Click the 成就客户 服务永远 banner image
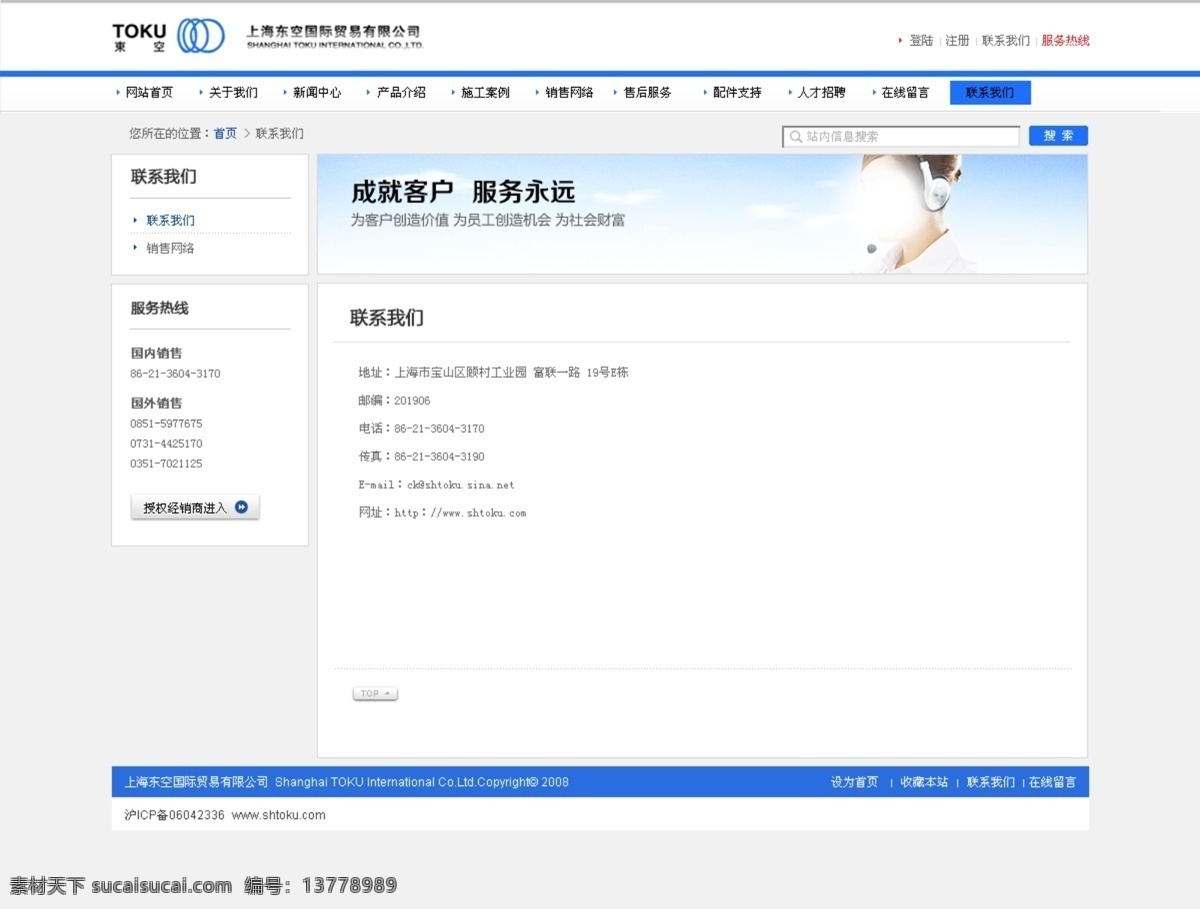The image size is (1200, 909). point(702,214)
